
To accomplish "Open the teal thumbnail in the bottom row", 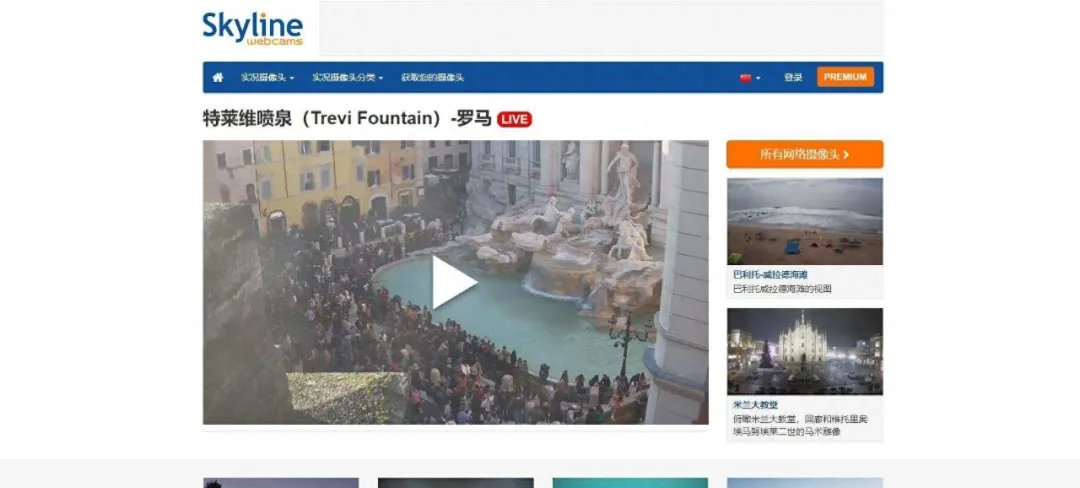I will click(630, 482).
